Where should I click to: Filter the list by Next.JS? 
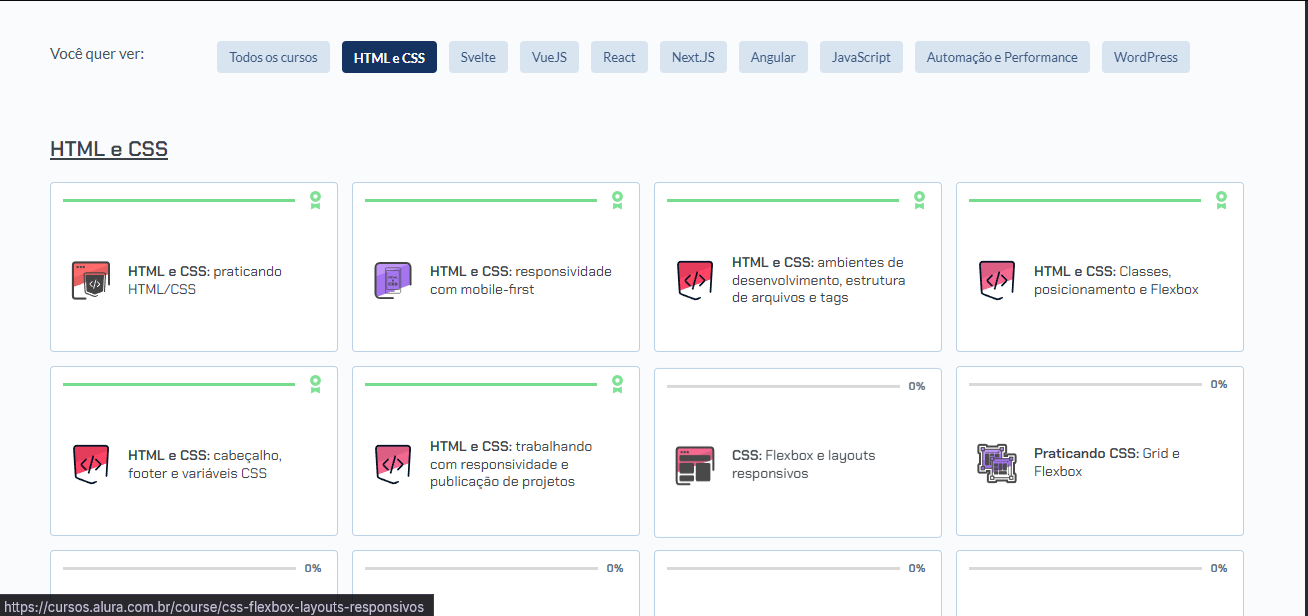tap(693, 57)
